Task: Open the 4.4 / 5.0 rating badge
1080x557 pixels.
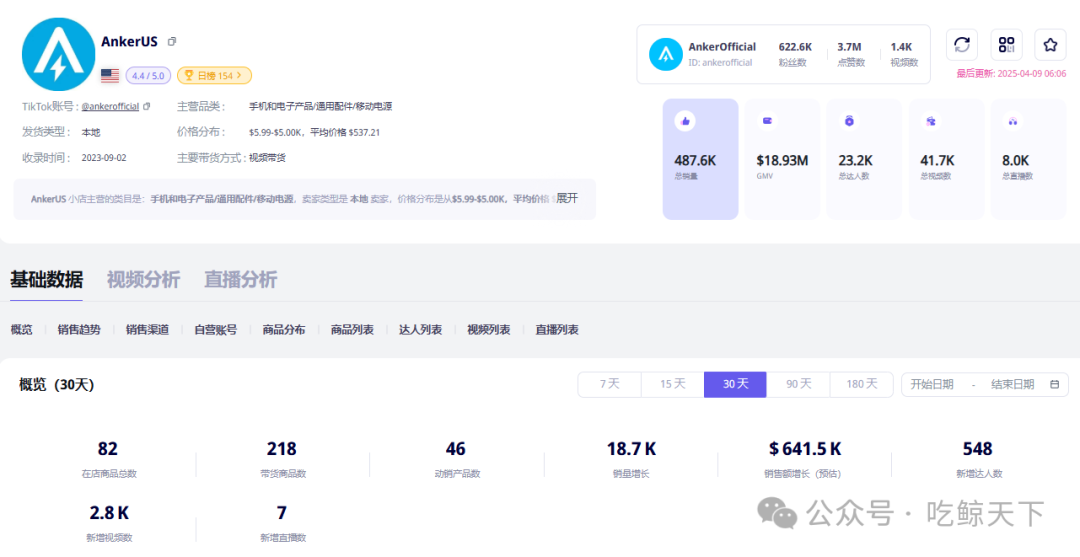Action: [148, 76]
